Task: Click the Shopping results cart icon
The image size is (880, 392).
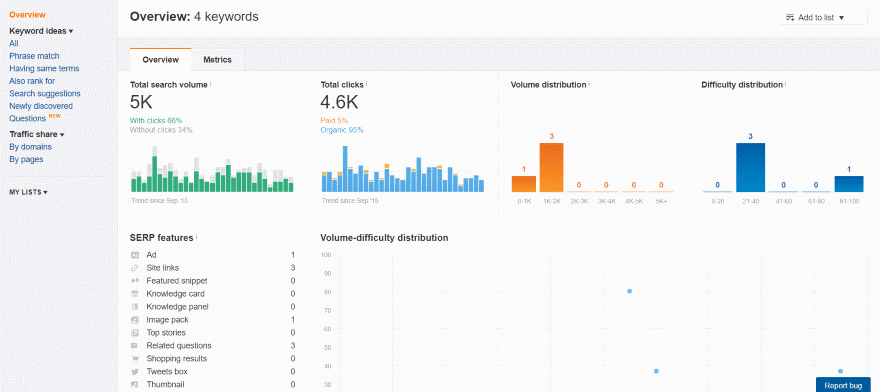Action: tap(135, 358)
